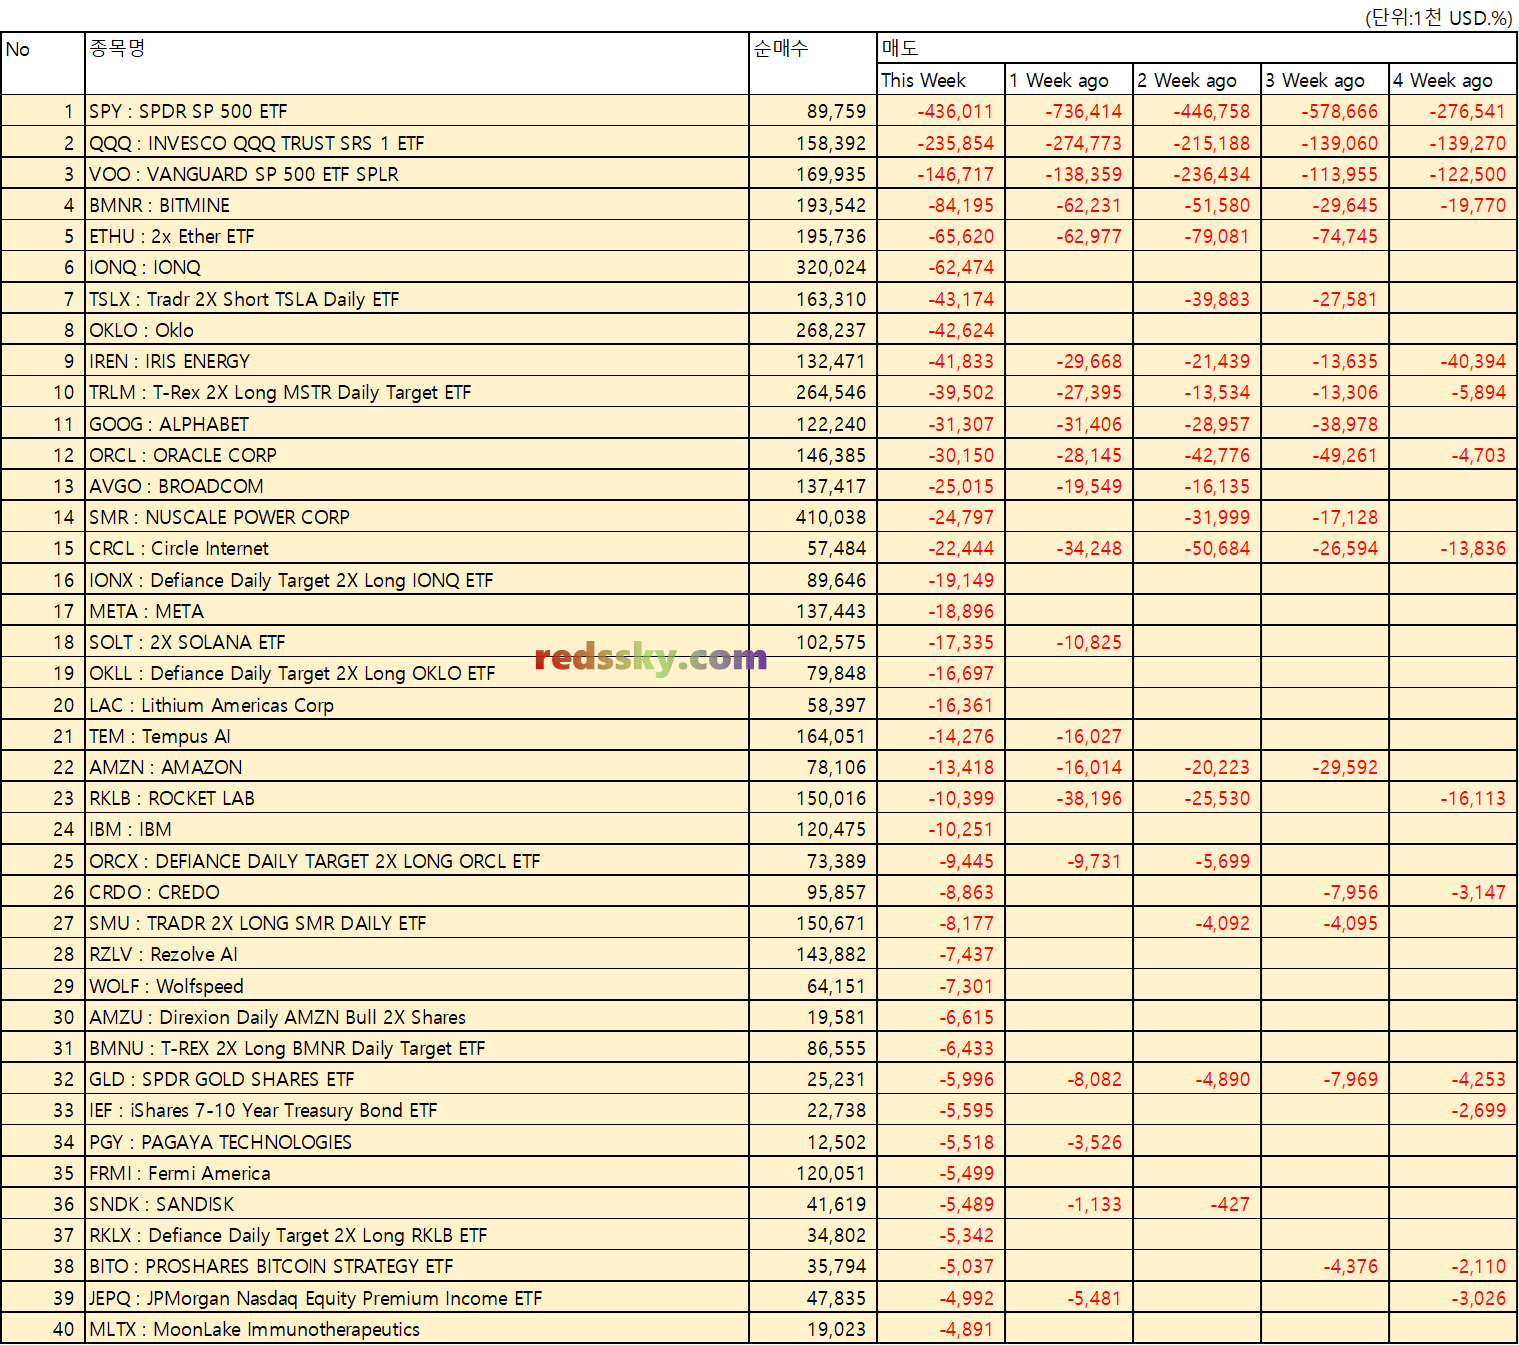
Task: Click the This Week value -436,011
Action: click(941, 111)
